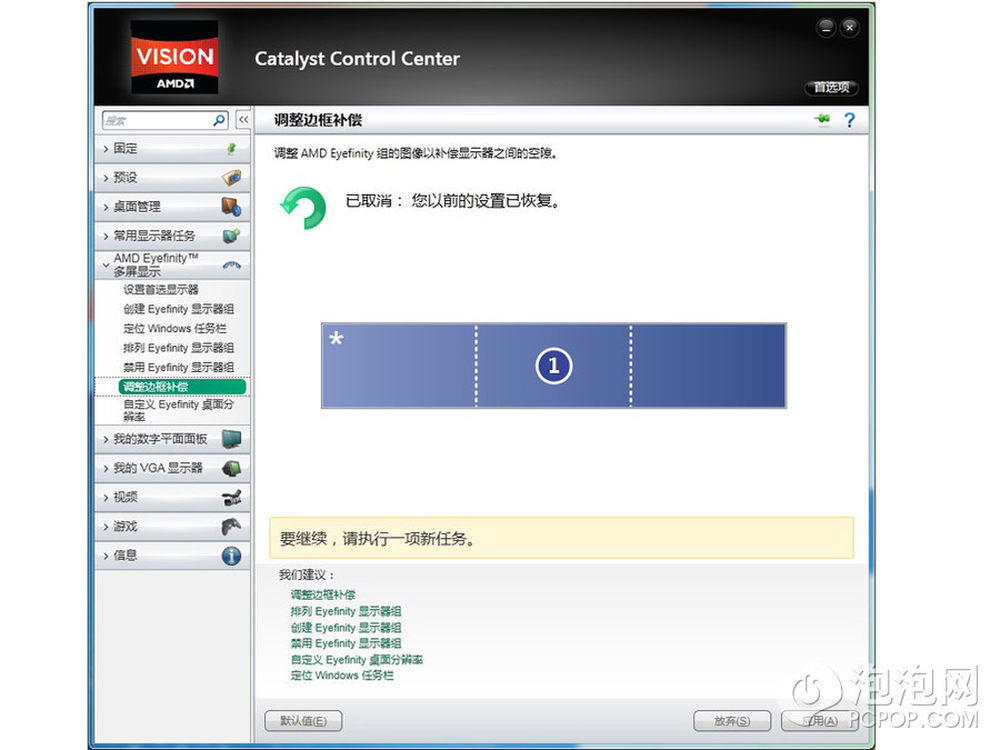Follow the suggested 排列 Eyefinity 显示器组 link
Viewport: 1000px width, 750px height.
[x=346, y=611]
